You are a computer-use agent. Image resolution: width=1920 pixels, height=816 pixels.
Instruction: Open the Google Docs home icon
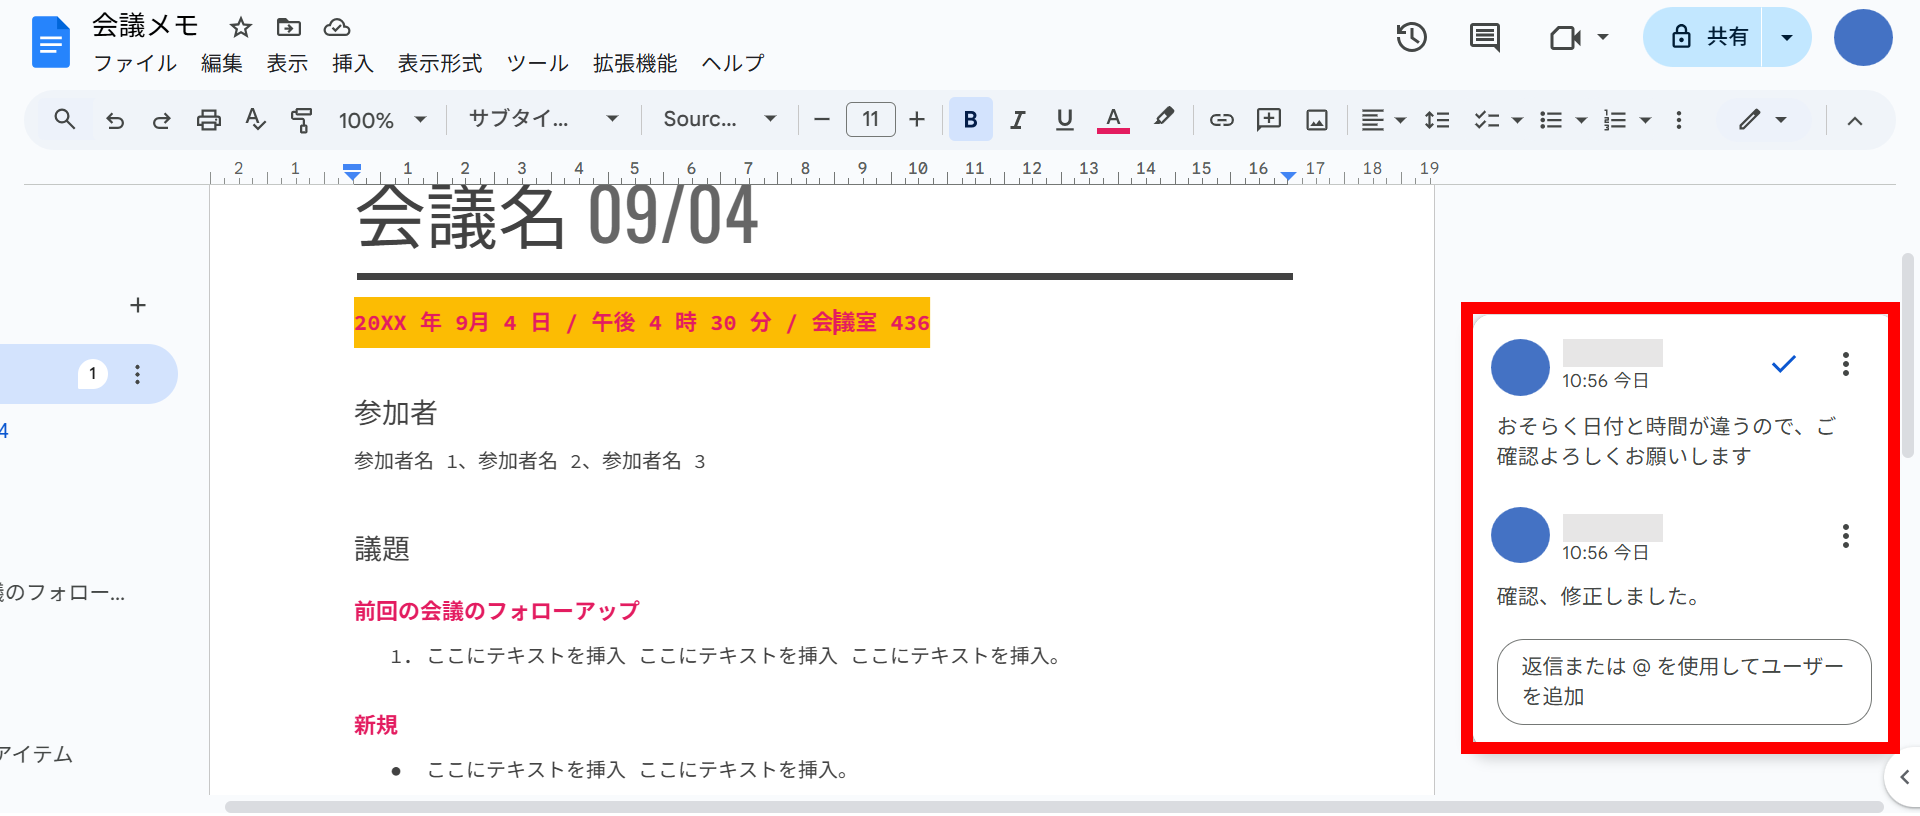tap(51, 43)
